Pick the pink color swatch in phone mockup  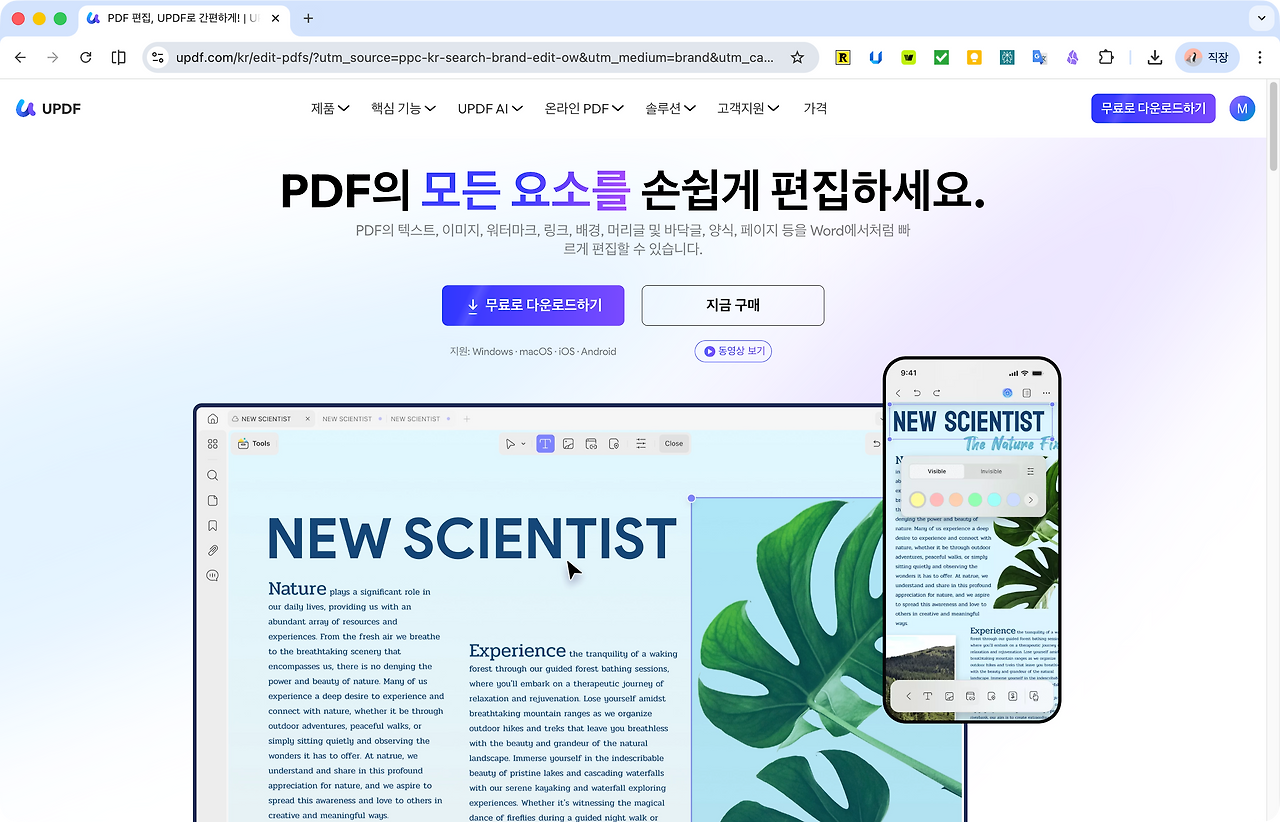coord(936,499)
